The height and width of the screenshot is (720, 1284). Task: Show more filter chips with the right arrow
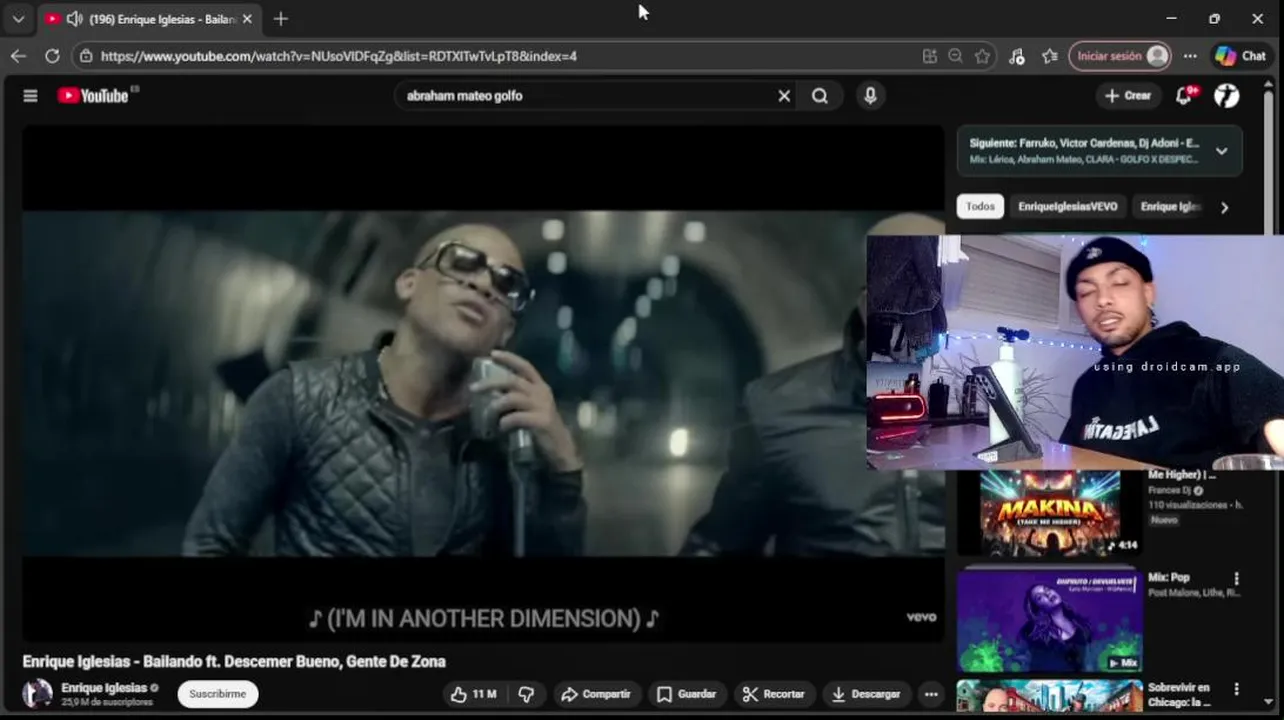(1224, 208)
